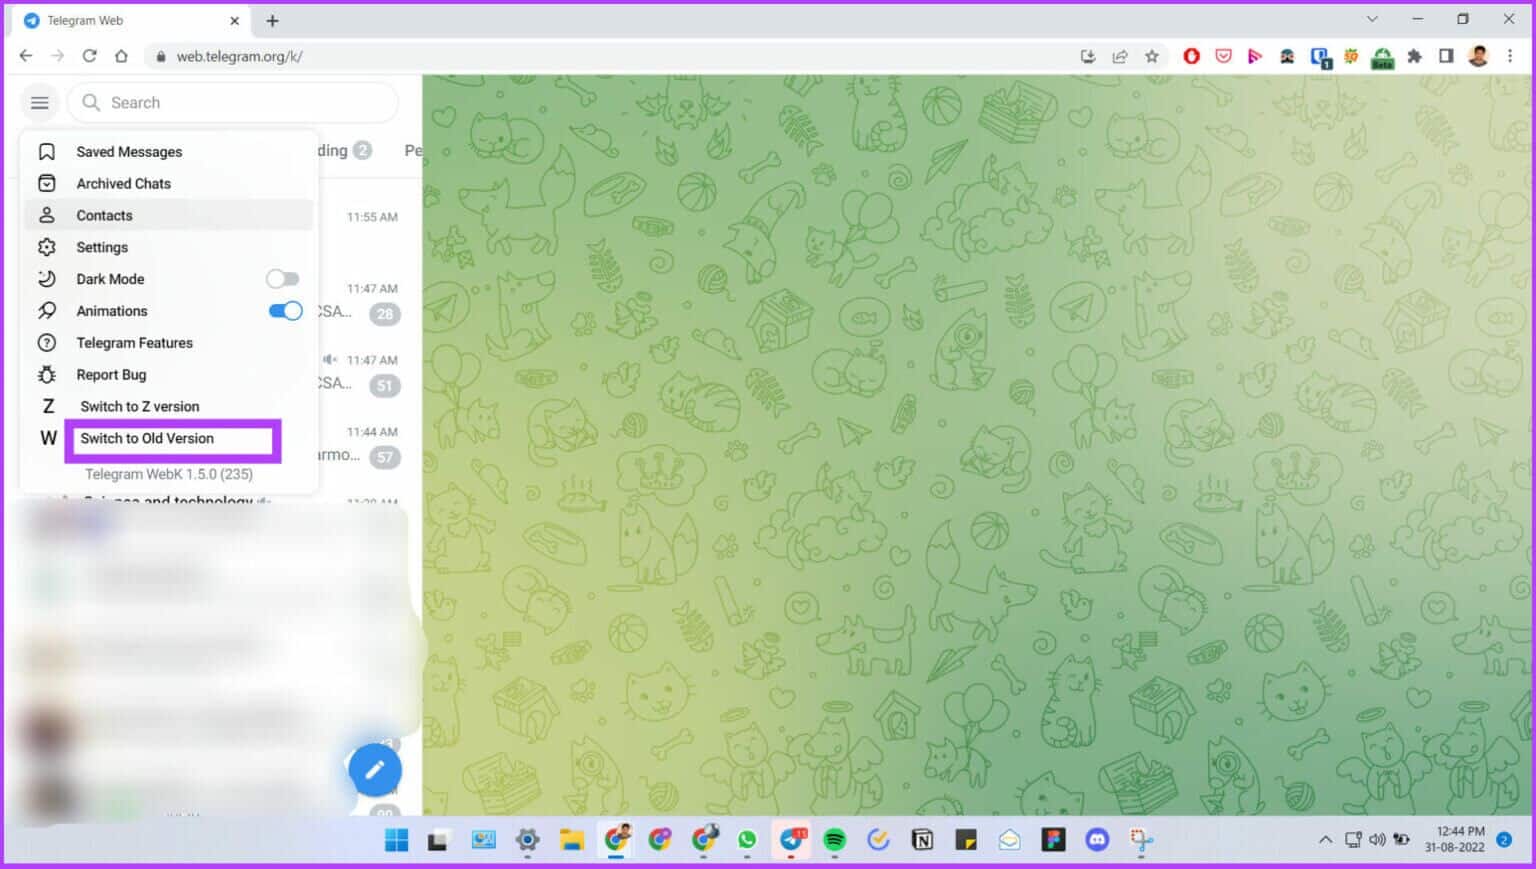This screenshot has height=869, width=1536.
Task: Open Notion from the taskbar
Action: coord(922,840)
